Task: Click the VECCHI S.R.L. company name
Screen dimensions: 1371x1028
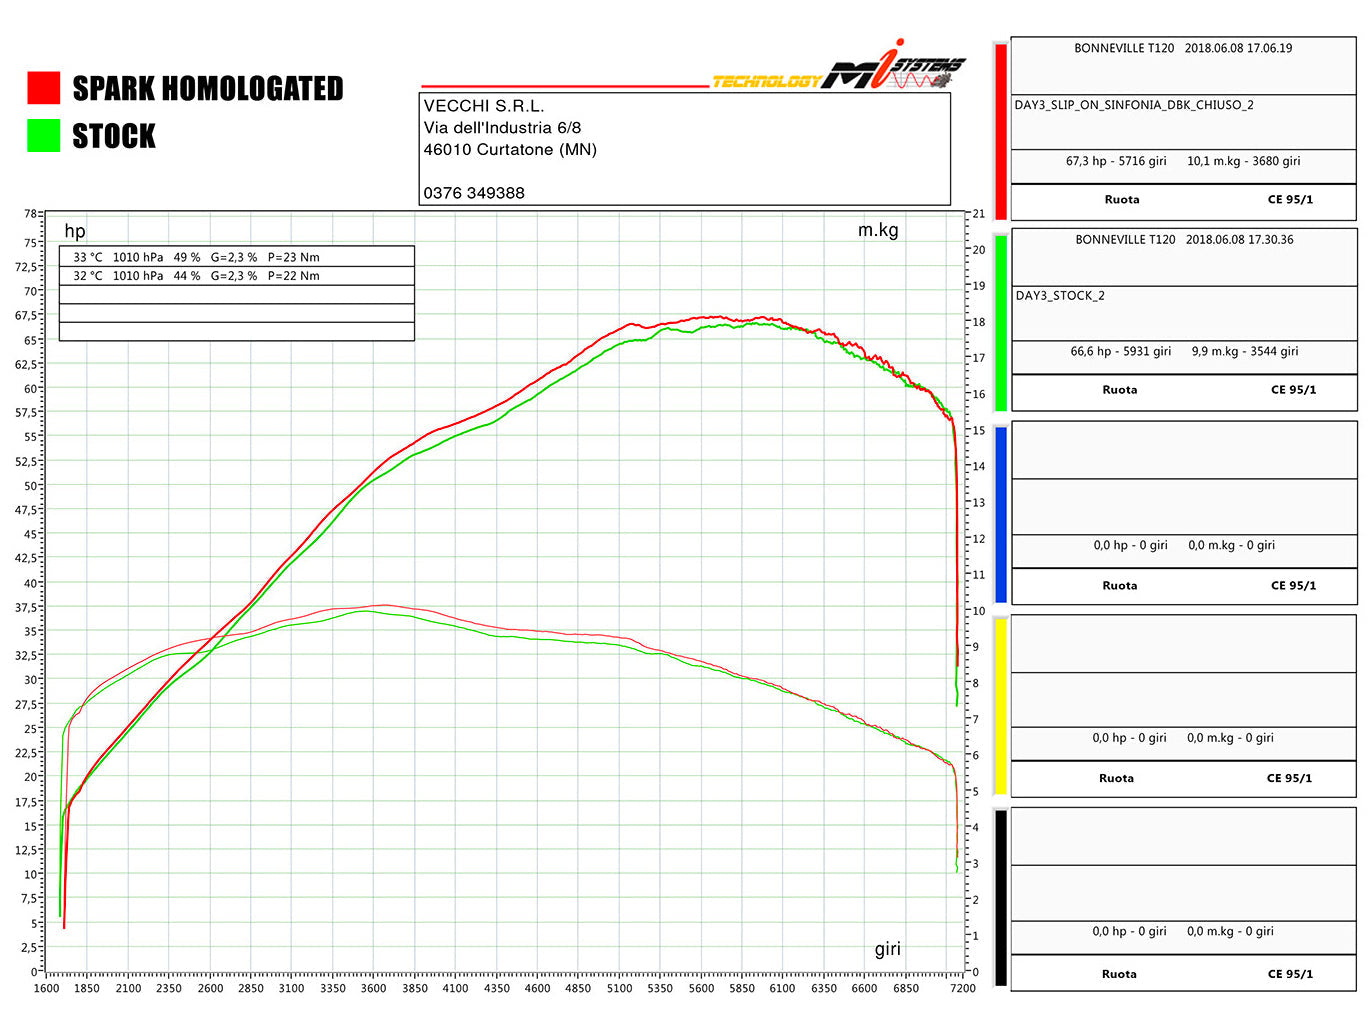Action: click(x=484, y=106)
